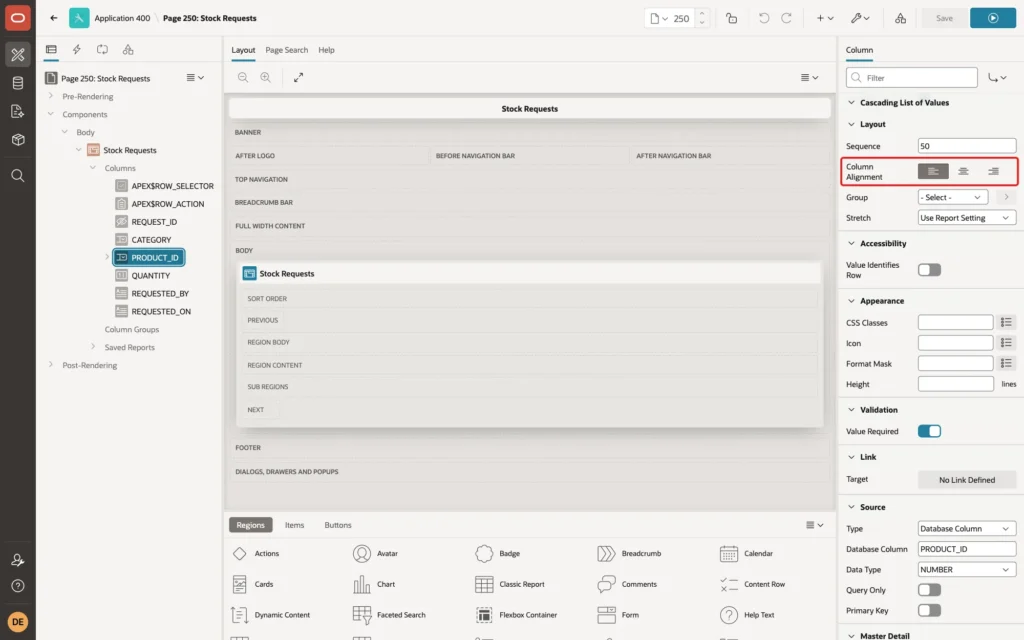Select the Layout tab
1024x640 pixels.
(243, 50)
